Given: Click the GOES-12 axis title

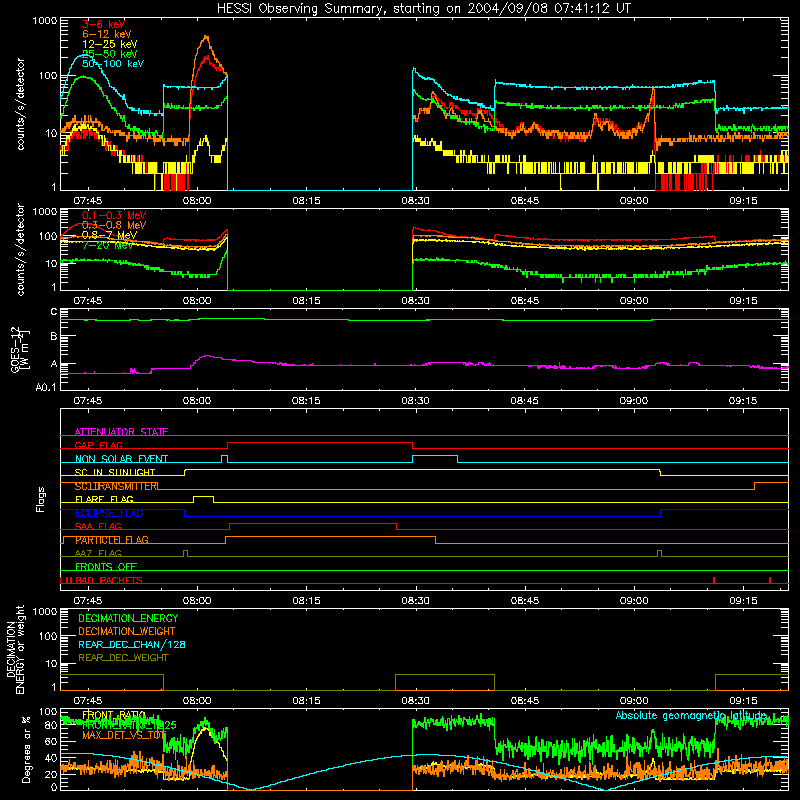Looking at the screenshot, I should point(20,350).
